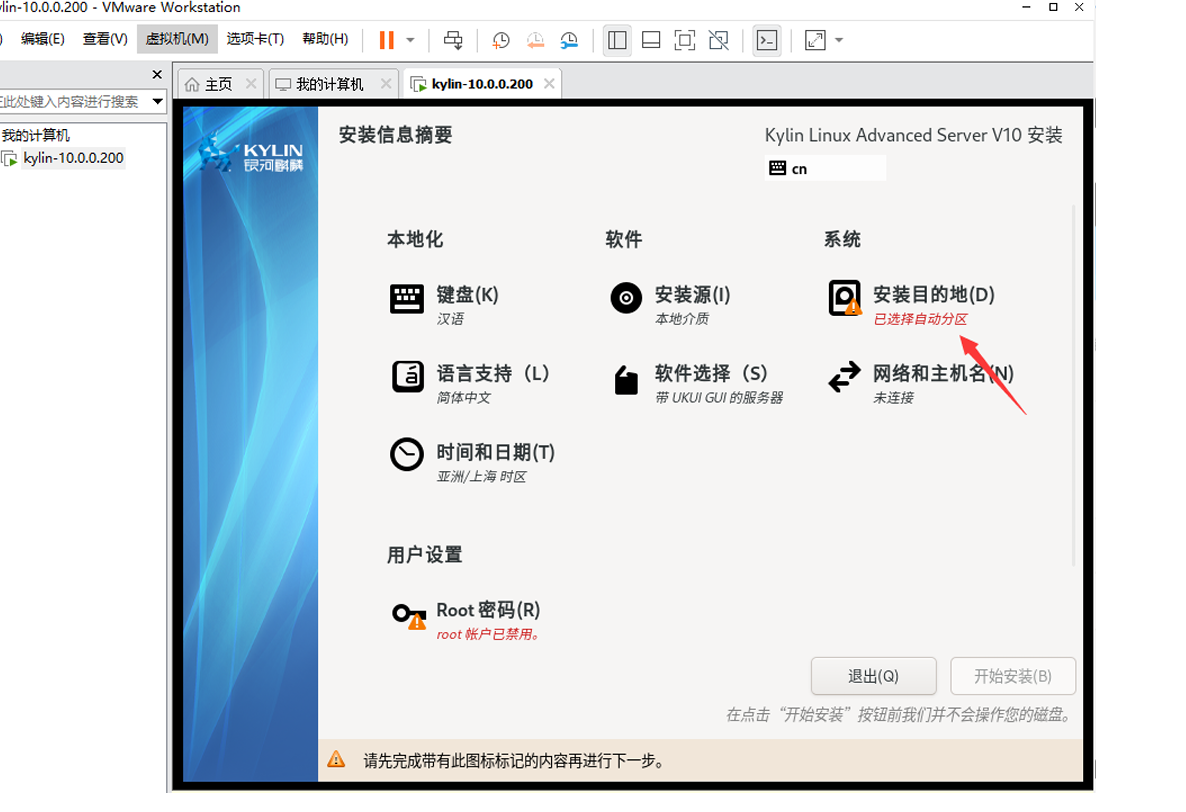Click the Kylin logo in the installer
Image resolution: width=1186 pixels, height=812 pixels.
coord(250,154)
